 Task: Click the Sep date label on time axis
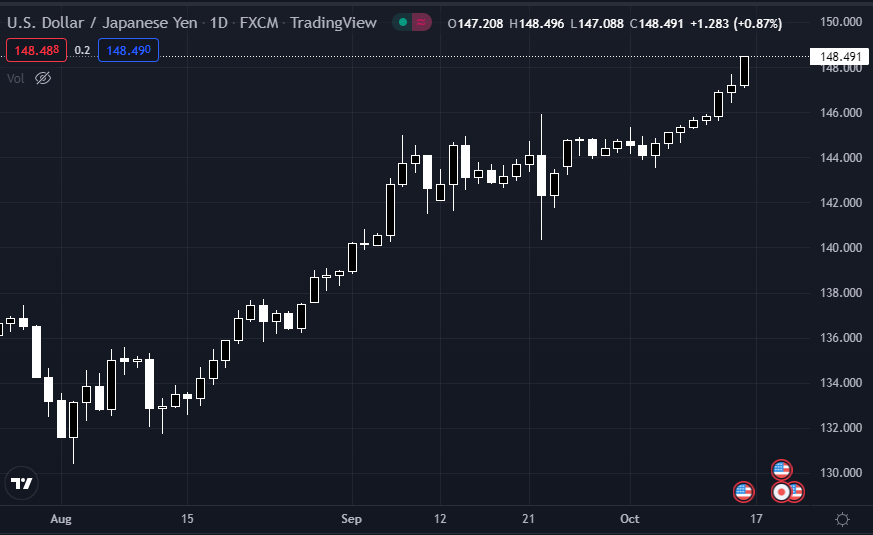coord(351,519)
